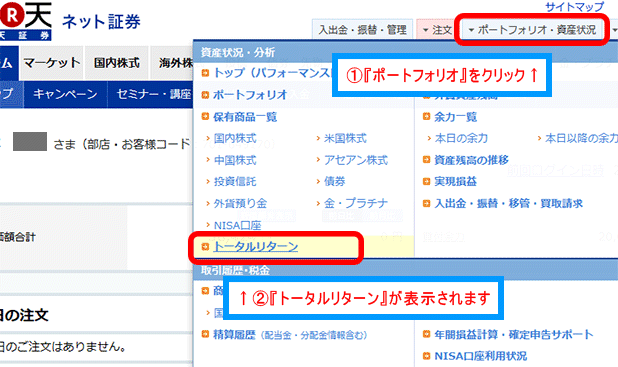
Task: Click the 取引履歴・税金 section header
Action: [x=235, y=270]
